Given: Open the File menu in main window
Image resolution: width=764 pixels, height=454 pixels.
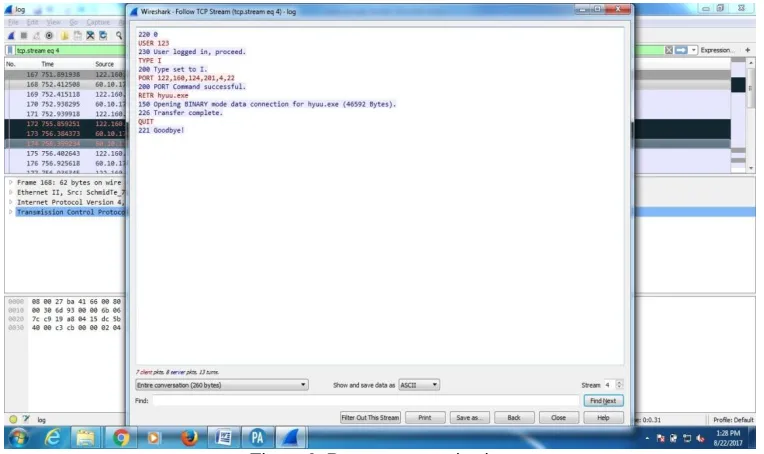Looking at the screenshot, I should pyautogui.click(x=13, y=22).
